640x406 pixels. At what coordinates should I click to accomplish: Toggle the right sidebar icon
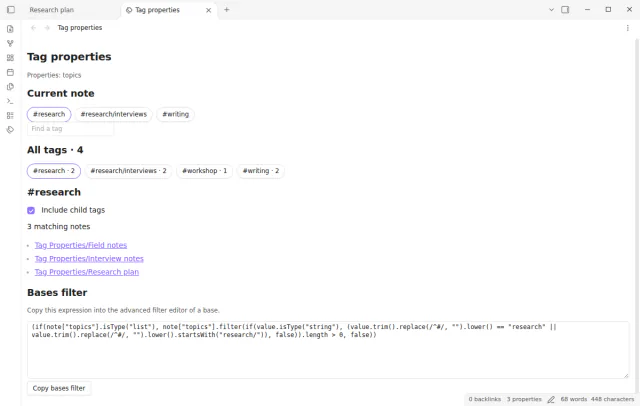565,10
